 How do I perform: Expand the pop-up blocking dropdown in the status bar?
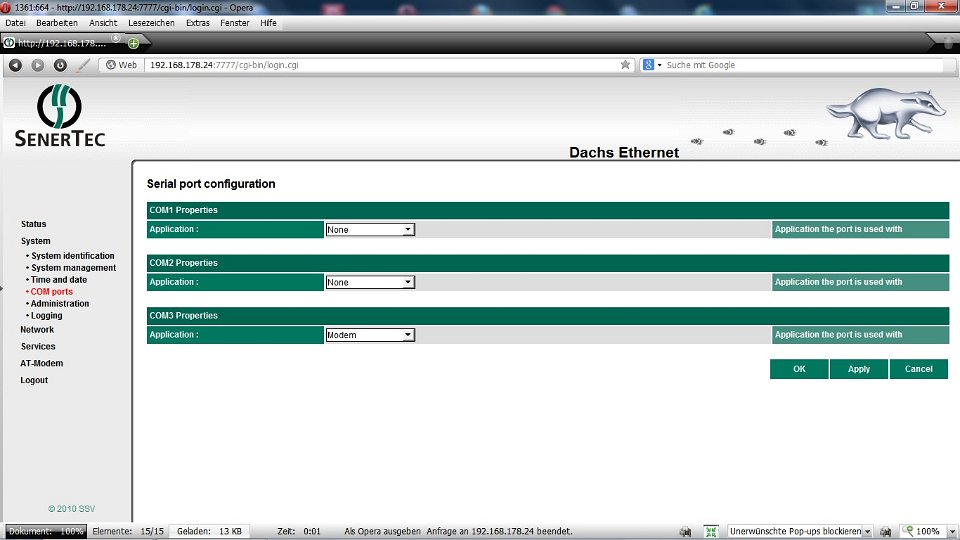click(866, 532)
